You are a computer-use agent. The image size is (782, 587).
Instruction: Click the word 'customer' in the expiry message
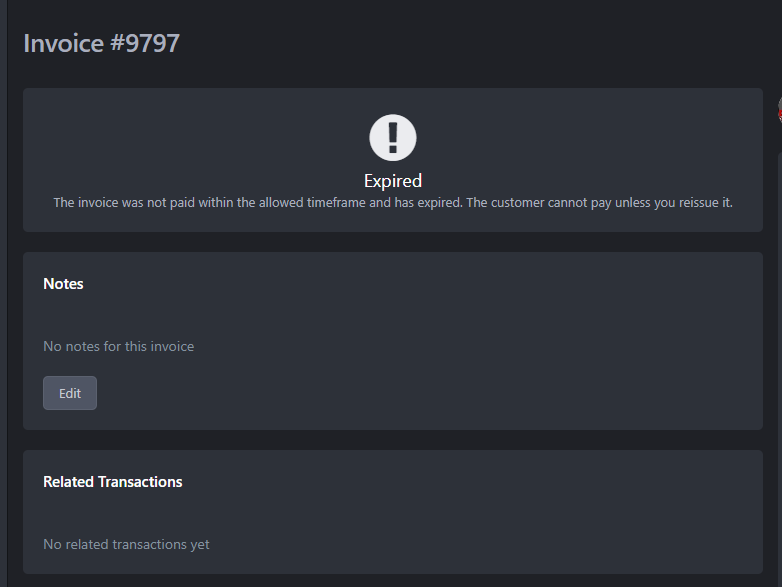[x=518, y=202]
